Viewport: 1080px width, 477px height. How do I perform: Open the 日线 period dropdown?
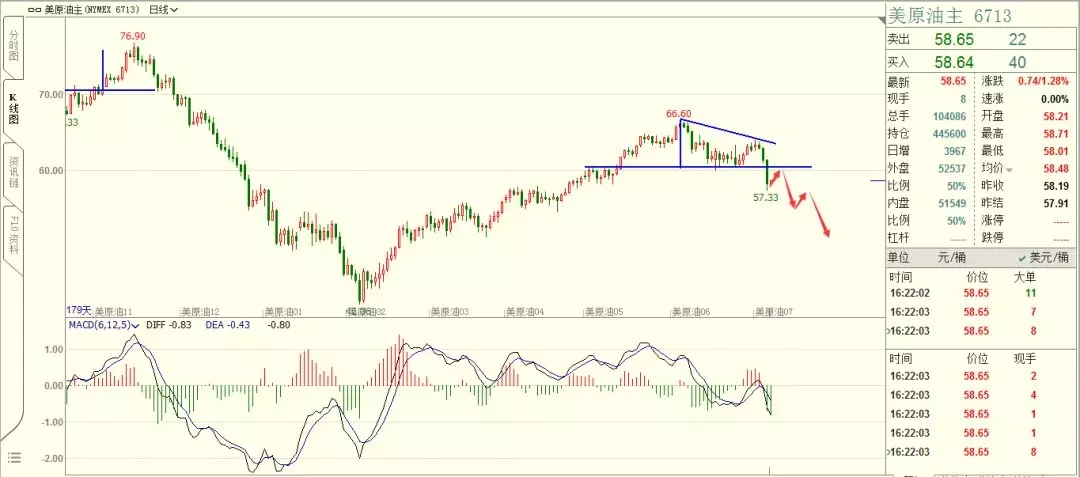(x=163, y=10)
